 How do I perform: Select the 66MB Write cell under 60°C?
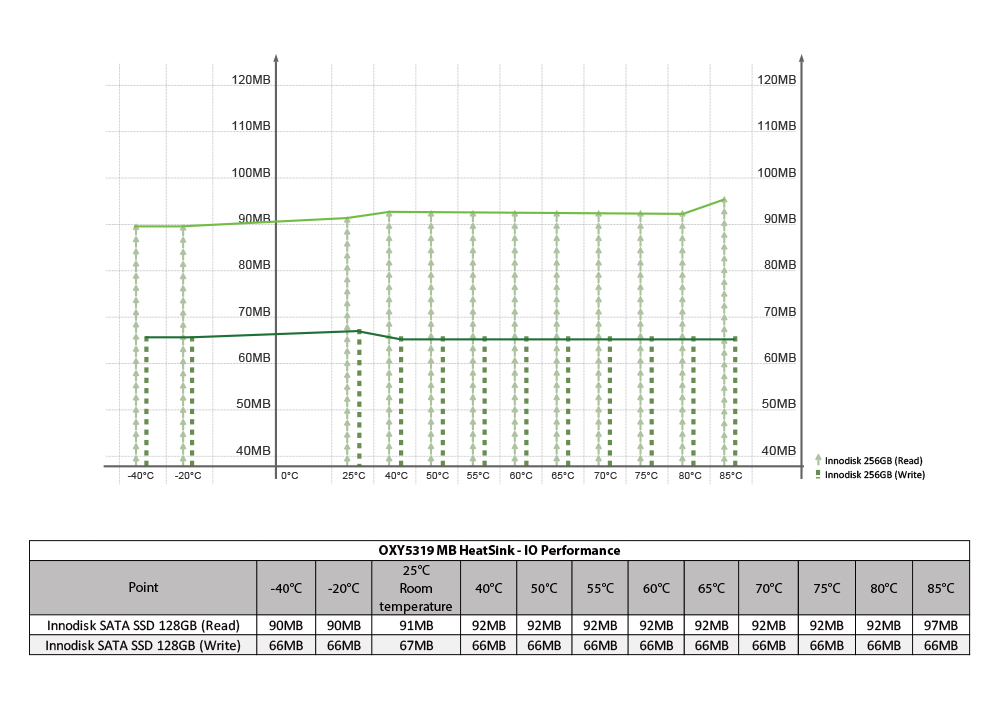click(656, 645)
